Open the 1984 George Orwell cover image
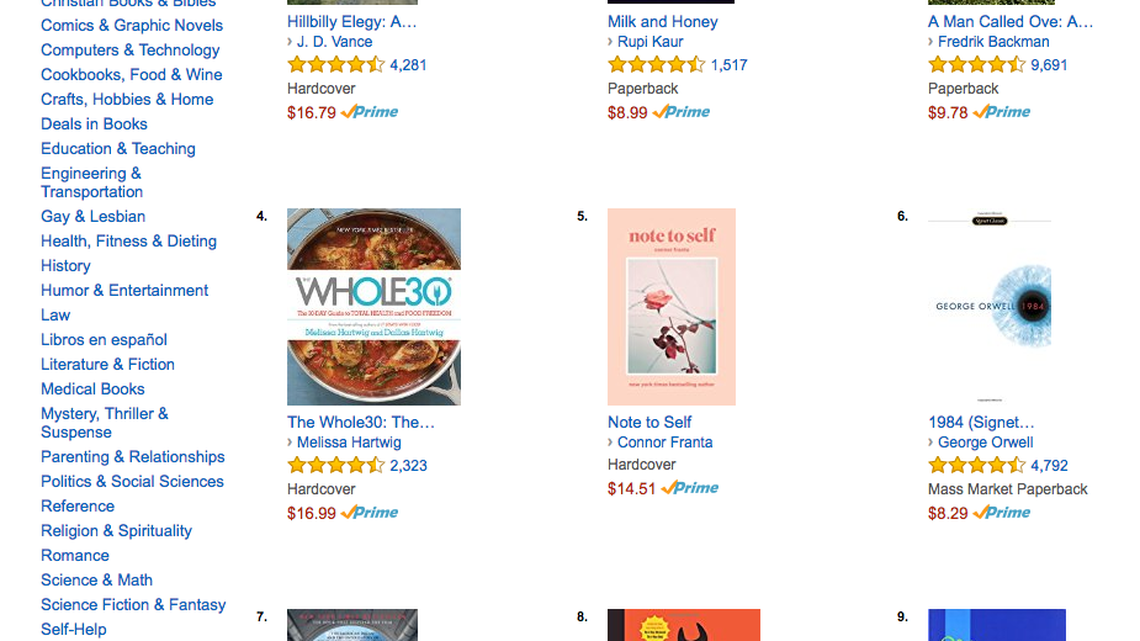Screen dimensions: 1140x641 989,306
